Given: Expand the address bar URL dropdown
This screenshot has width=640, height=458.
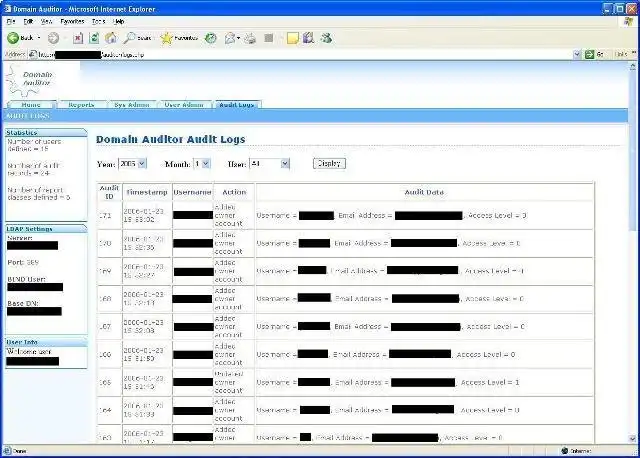Looking at the screenshot, I should (x=577, y=54).
